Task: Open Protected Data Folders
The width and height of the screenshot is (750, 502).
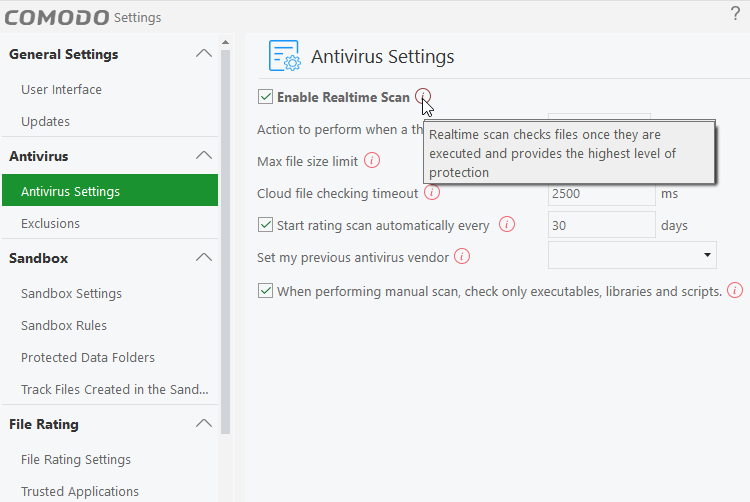Action: 88,357
